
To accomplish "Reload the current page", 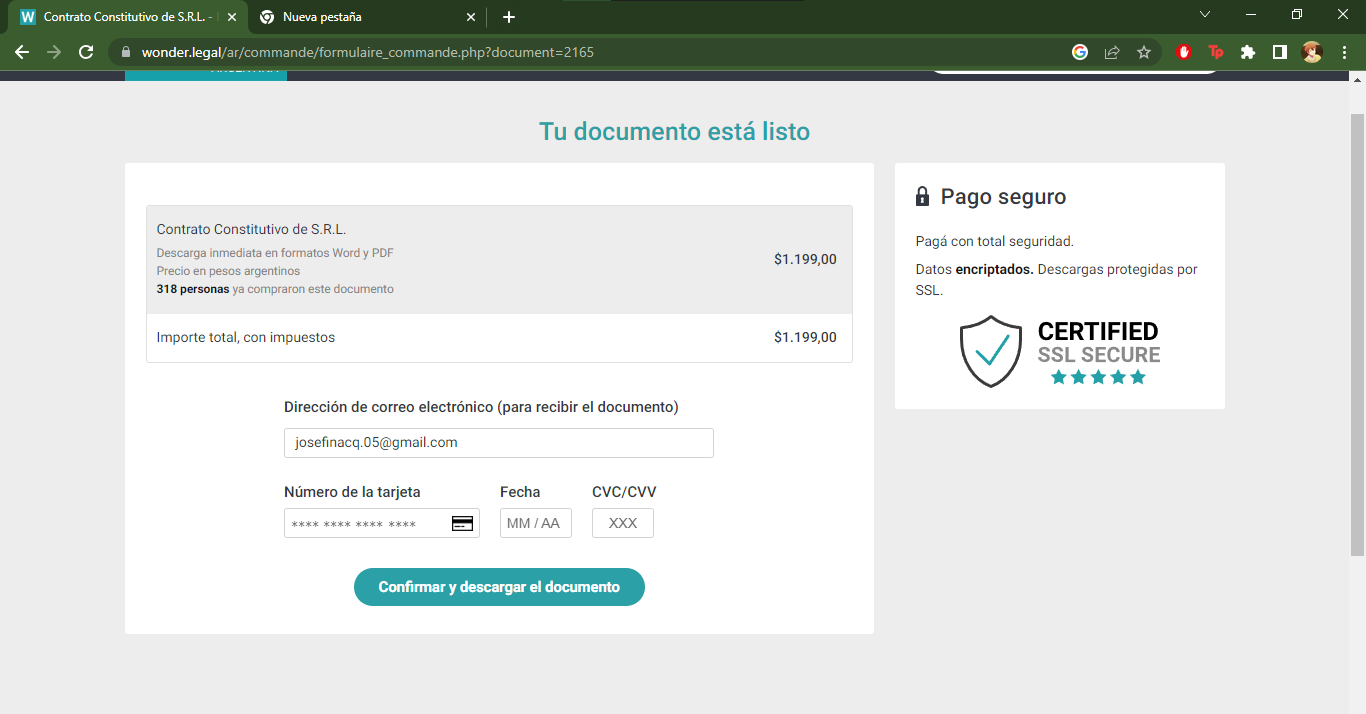I will 86,52.
